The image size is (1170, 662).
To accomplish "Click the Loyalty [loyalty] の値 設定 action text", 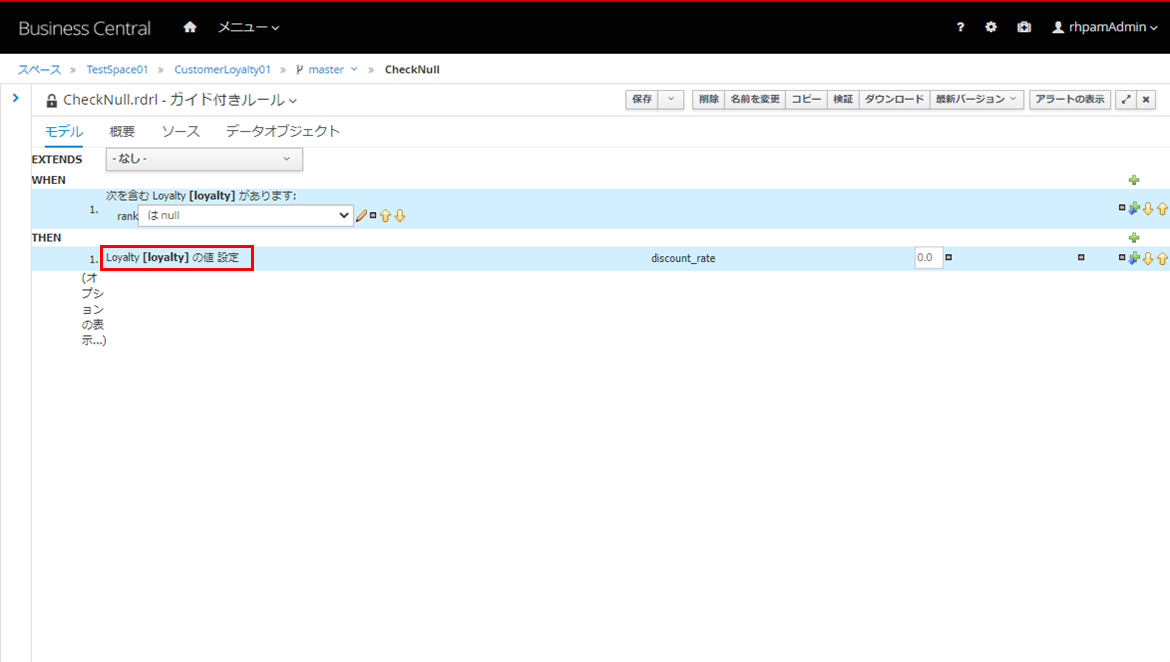I will click(x=172, y=257).
